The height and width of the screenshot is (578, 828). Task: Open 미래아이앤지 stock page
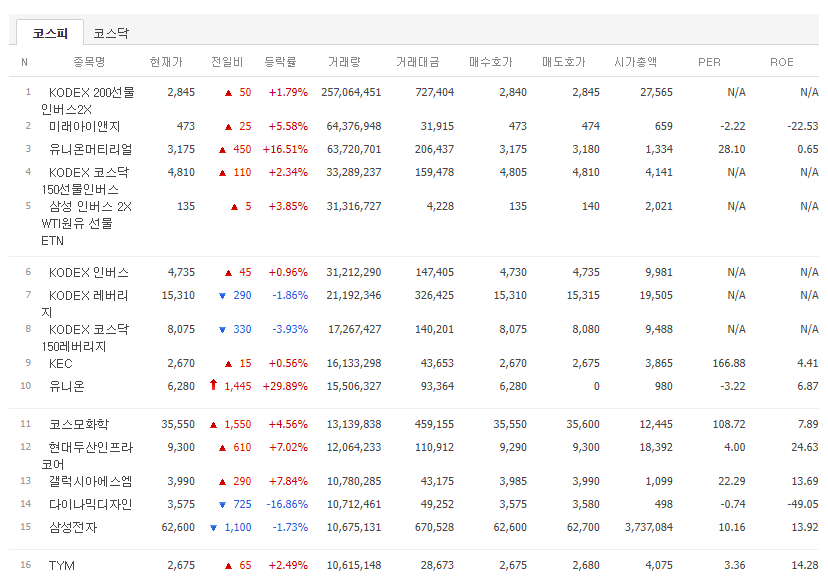84,126
